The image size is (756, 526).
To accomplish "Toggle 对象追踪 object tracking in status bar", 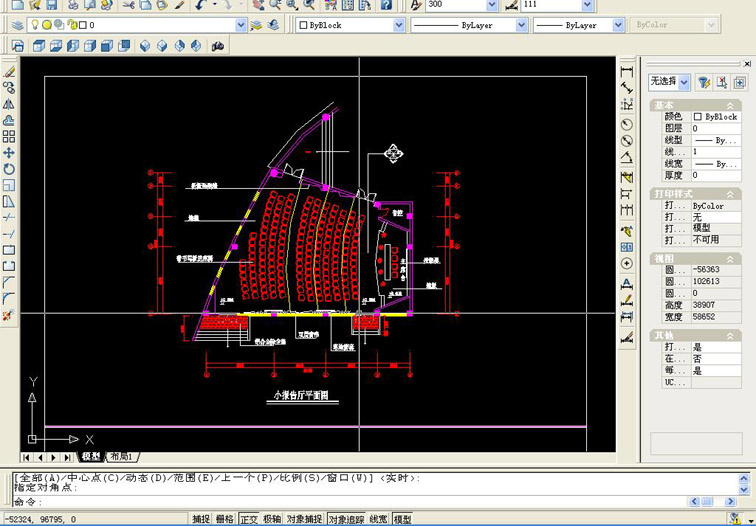I will tap(347, 519).
